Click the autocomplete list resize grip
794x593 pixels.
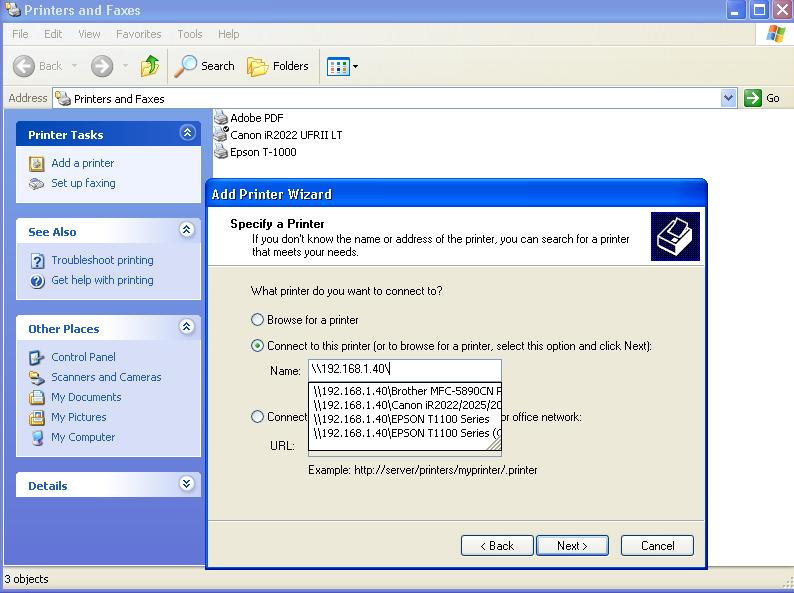pos(495,444)
